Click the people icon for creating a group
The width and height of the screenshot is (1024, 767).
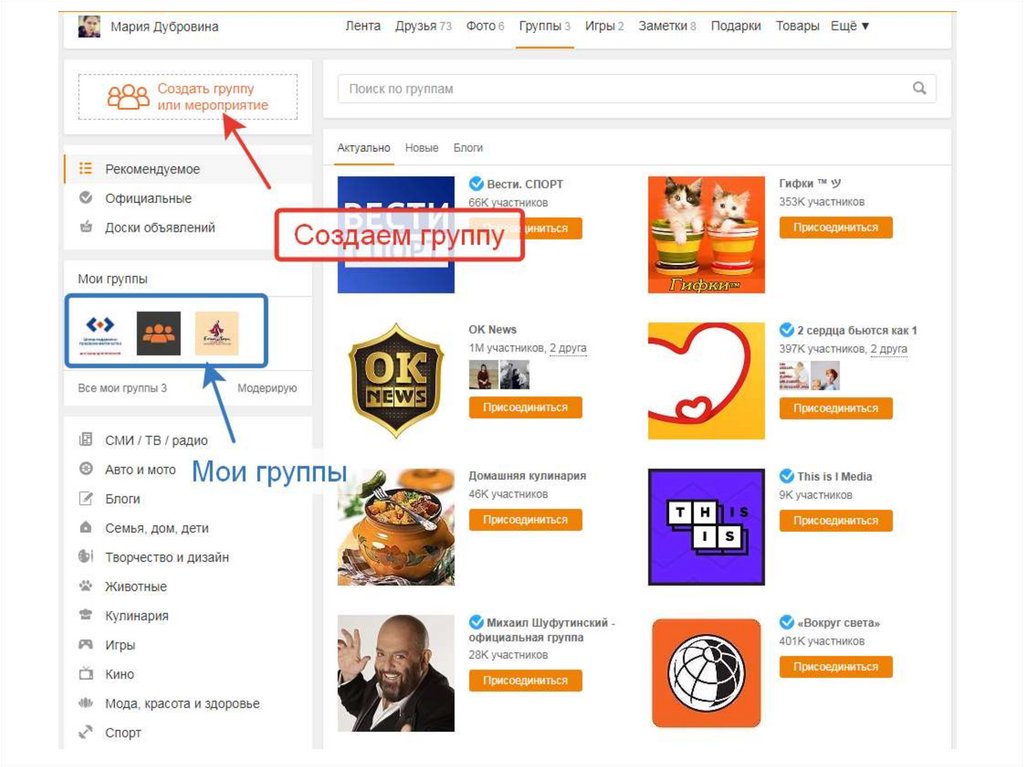[128, 97]
